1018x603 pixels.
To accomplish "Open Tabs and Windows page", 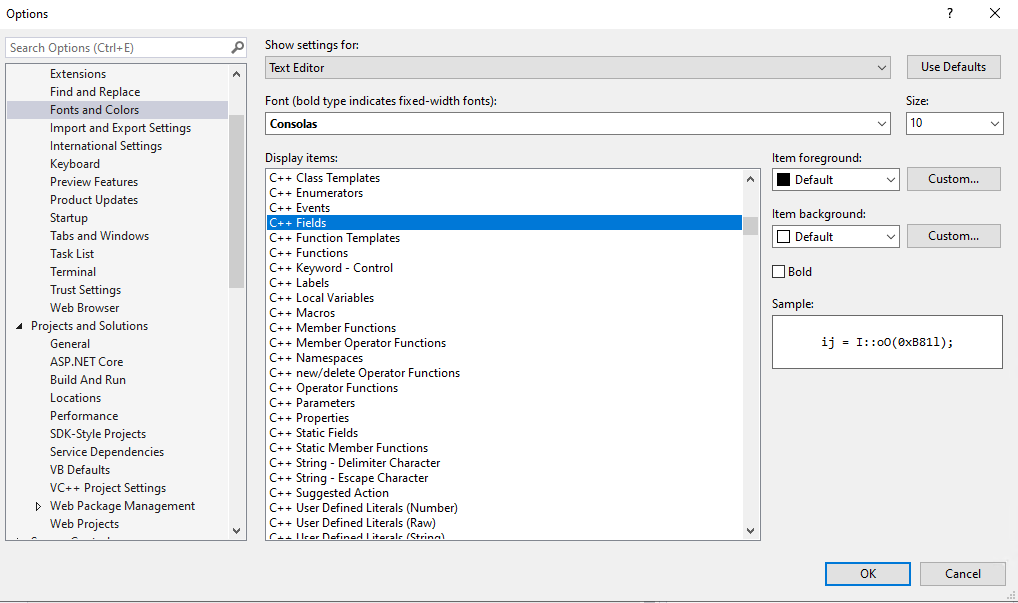I will [99, 236].
